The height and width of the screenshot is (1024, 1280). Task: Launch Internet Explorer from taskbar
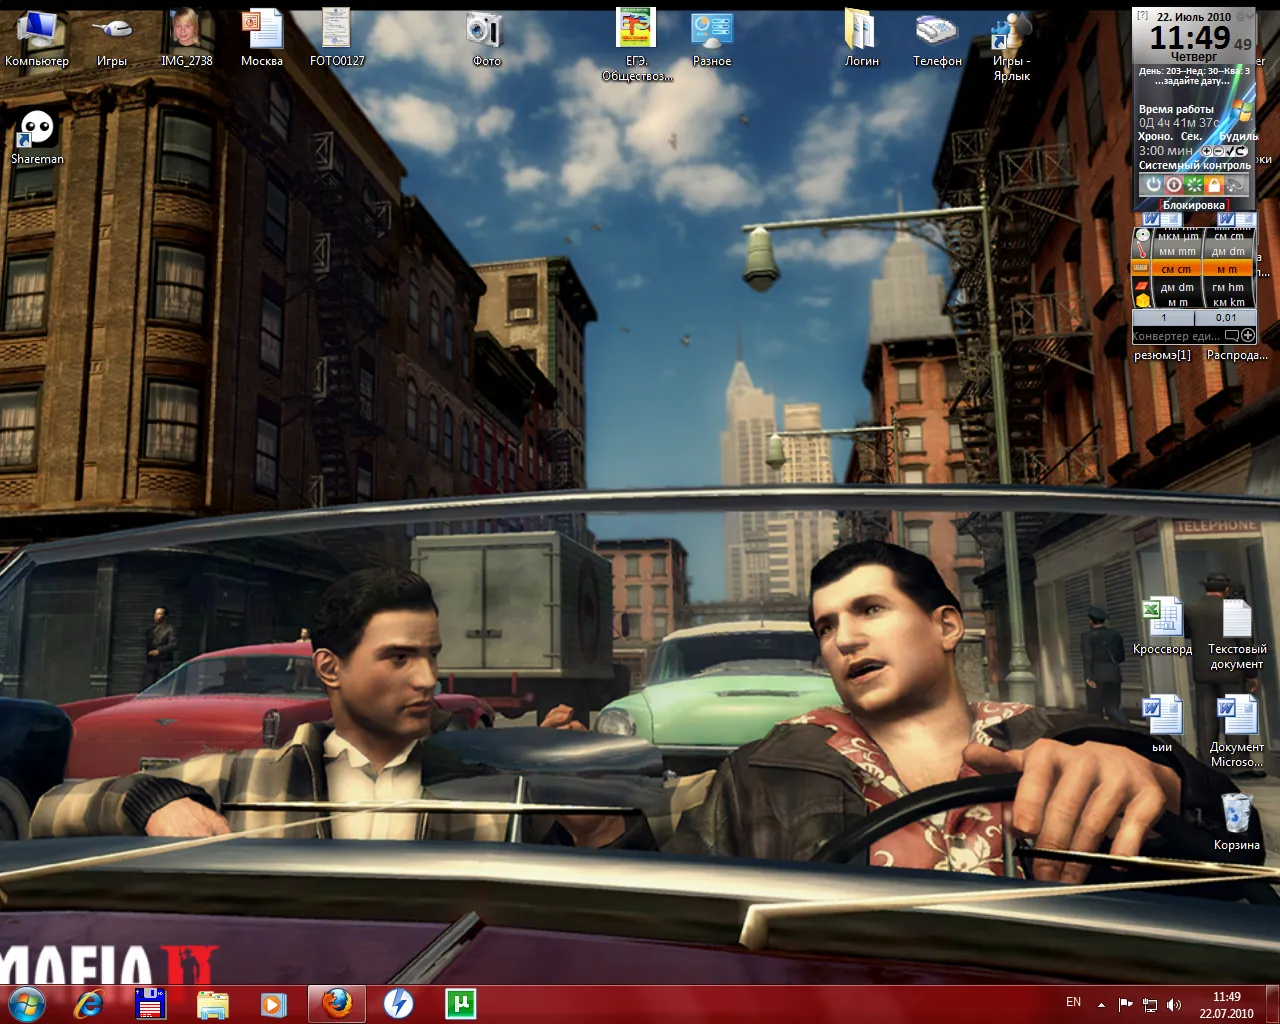point(89,1003)
